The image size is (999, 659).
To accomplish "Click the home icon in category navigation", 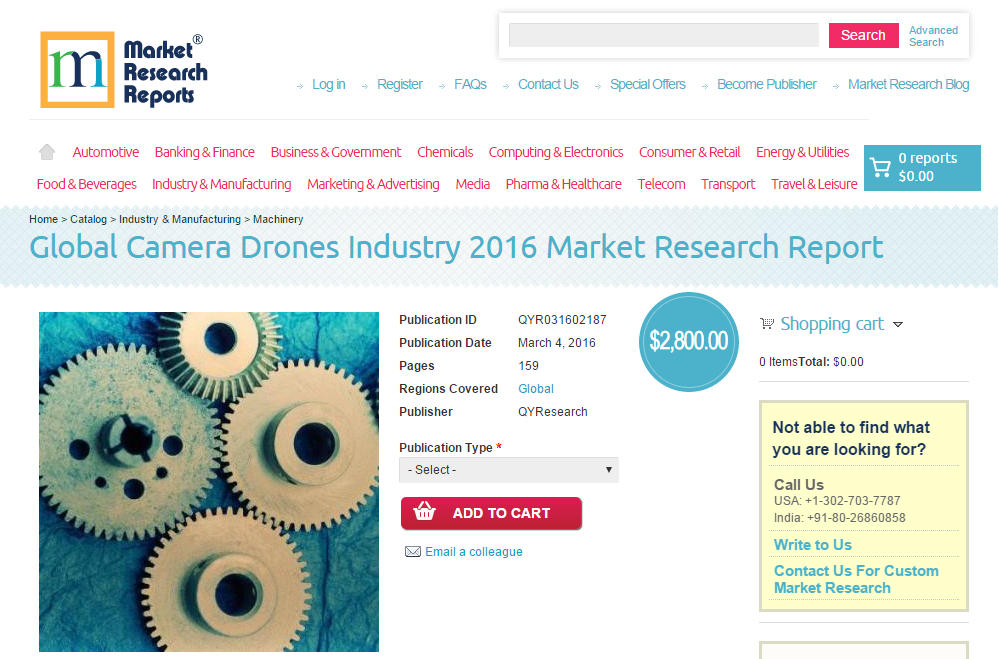I will tap(47, 152).
